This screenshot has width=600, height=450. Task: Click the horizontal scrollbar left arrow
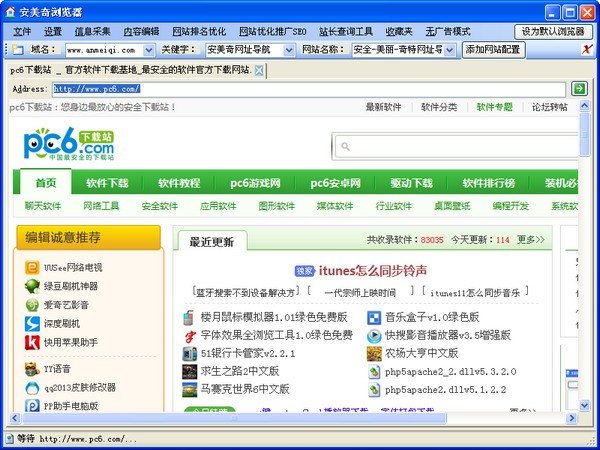pyautogui.click(x=15, y=418)
